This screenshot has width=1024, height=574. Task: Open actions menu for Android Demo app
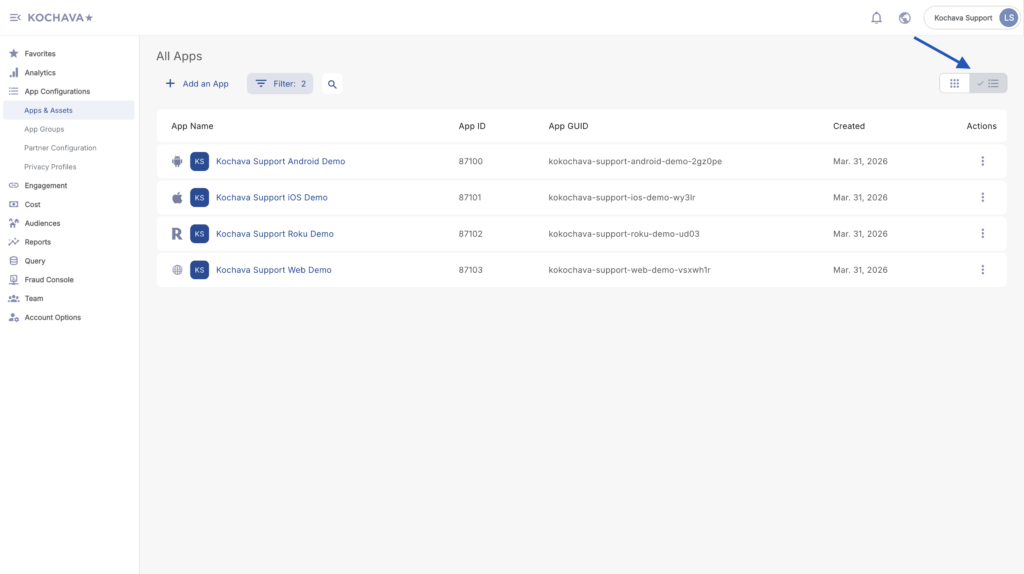point(982,161)
